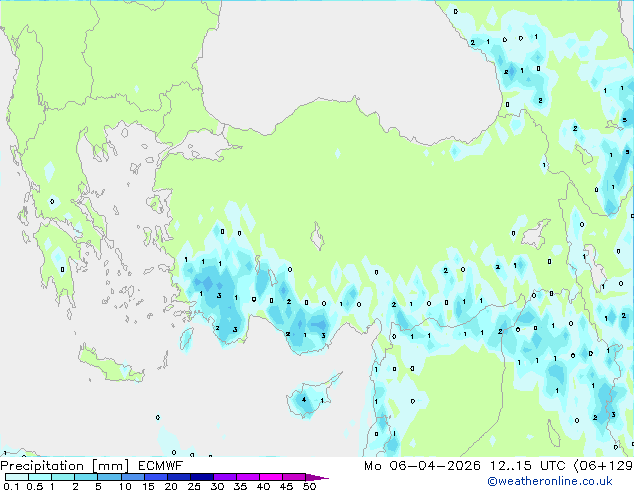Select the 0.5–1 mm legend color
The image size is (634, 490).
coord(40,477)
